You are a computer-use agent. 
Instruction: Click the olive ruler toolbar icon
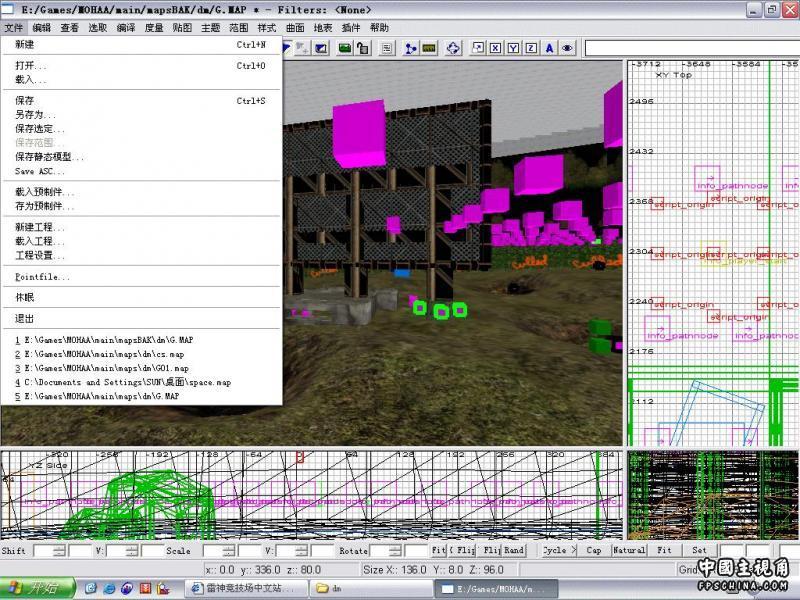tap(429, 48)
